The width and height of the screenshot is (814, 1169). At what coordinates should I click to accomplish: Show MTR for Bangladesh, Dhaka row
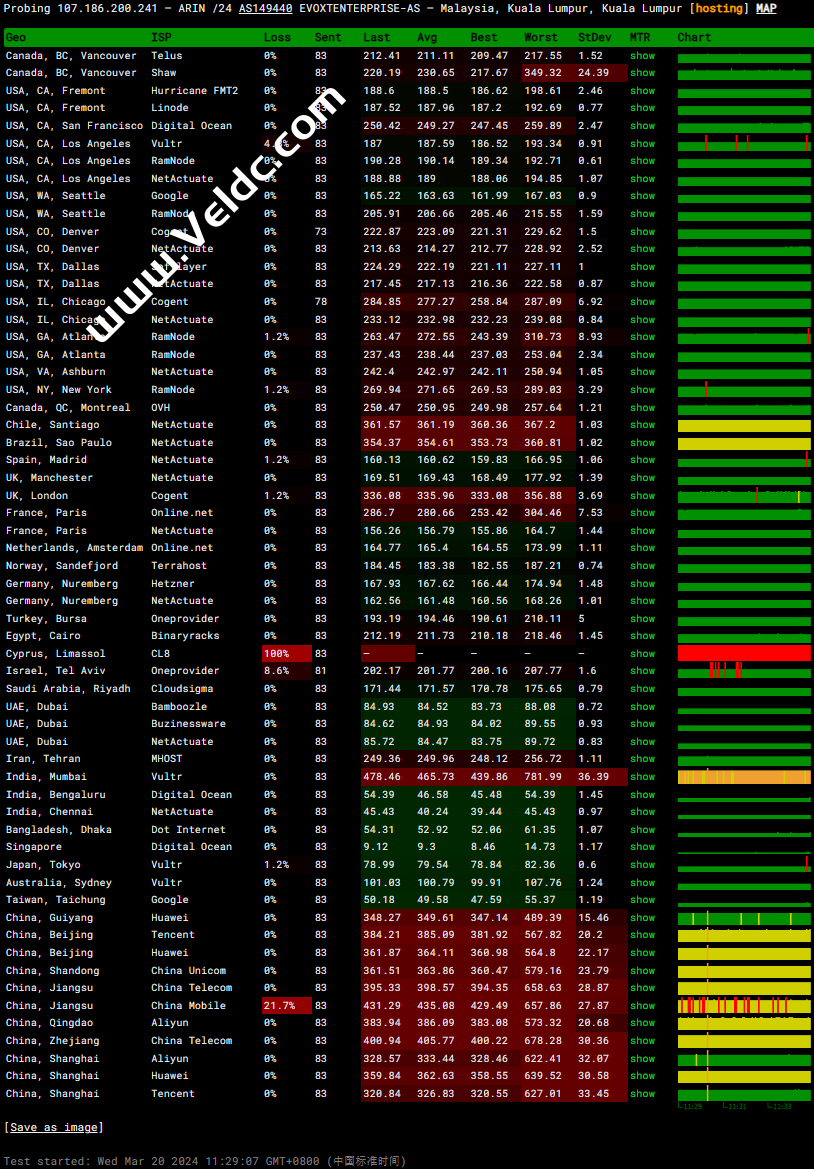pos(643,829)
